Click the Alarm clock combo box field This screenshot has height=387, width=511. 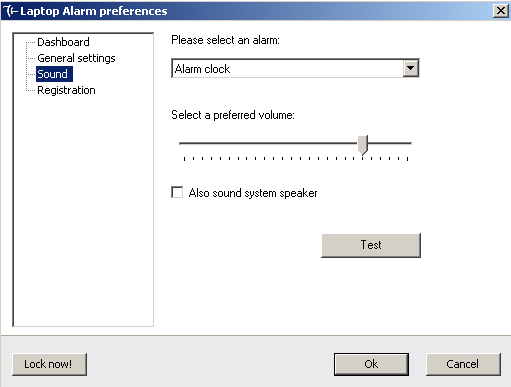pyautogui.click(x=295, y=68)
